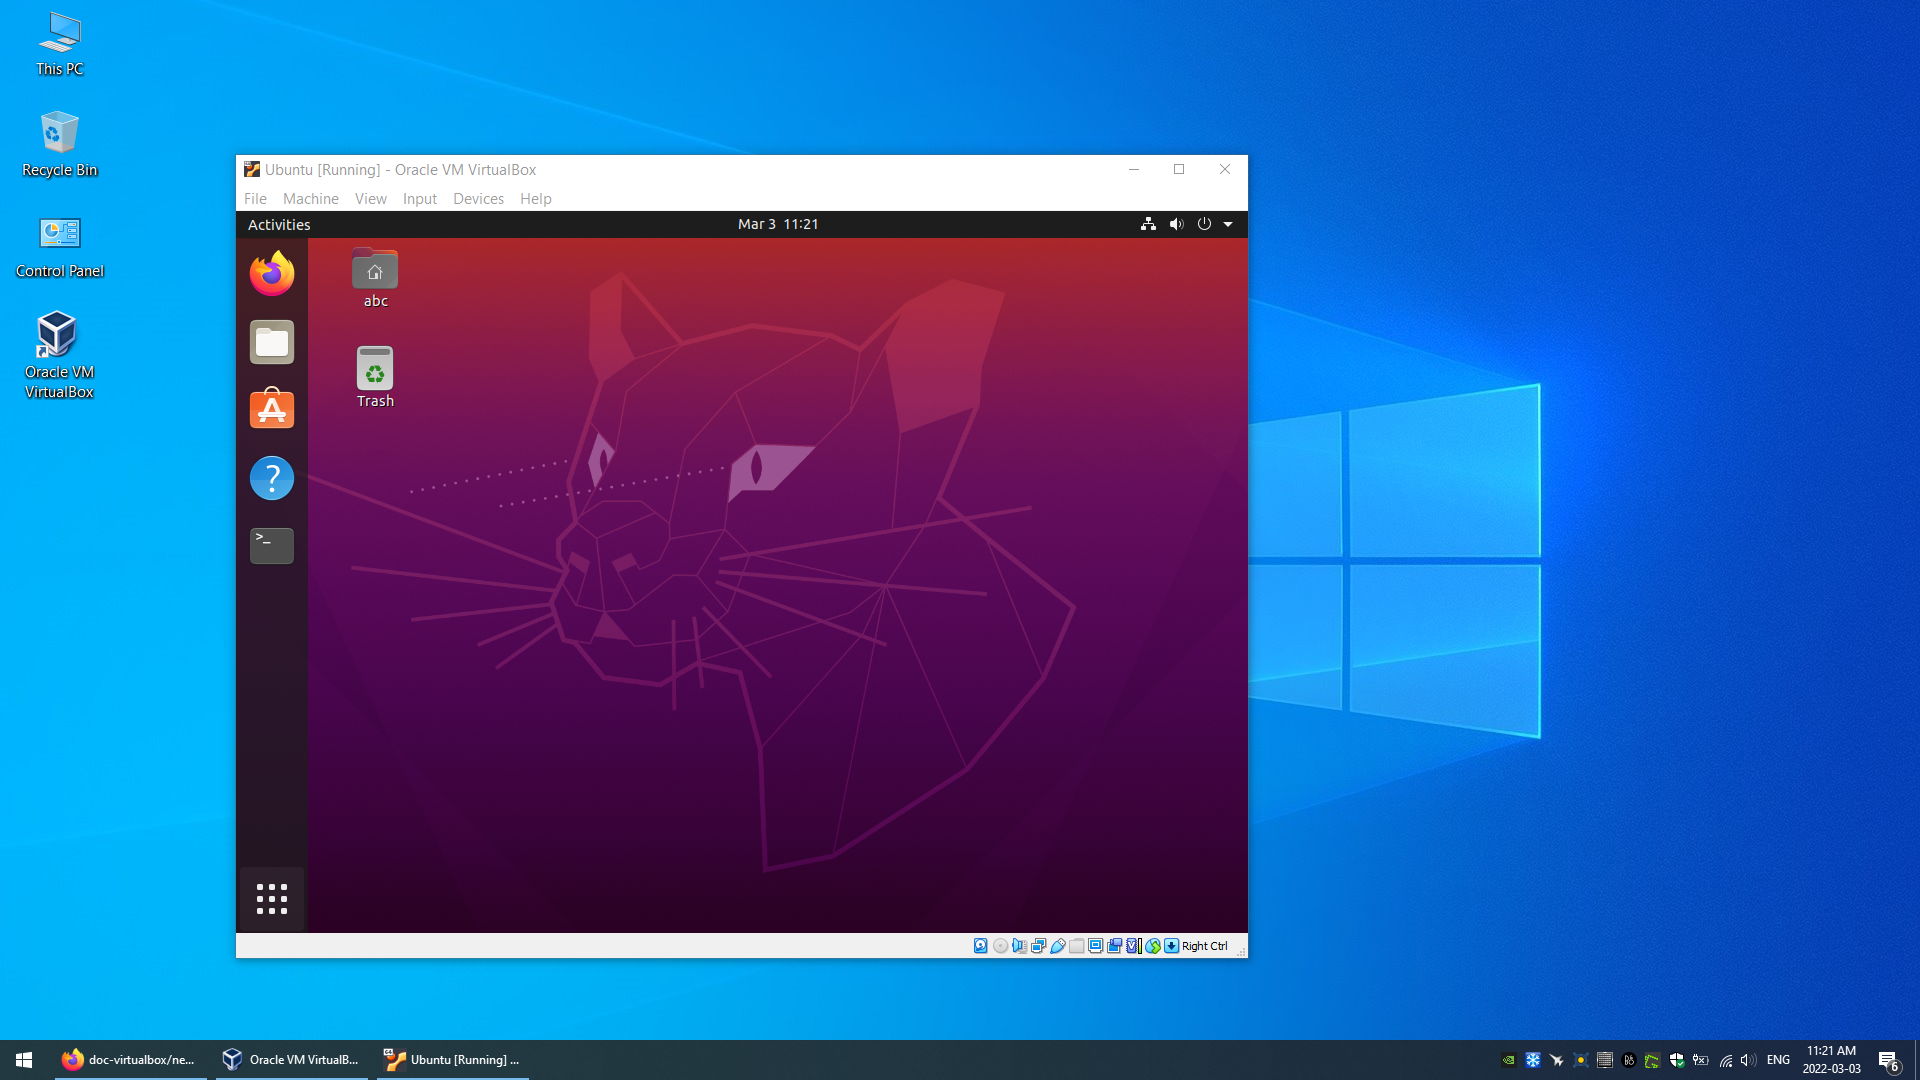Click the Help icon in Ubuntu sidebar

[270, 477]
